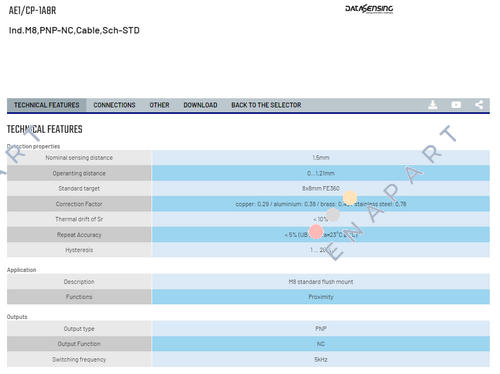Viewport: 500px width, 374px height.
Task: Switch to the Technical Features tab
Action: click(x=47, y=105)
